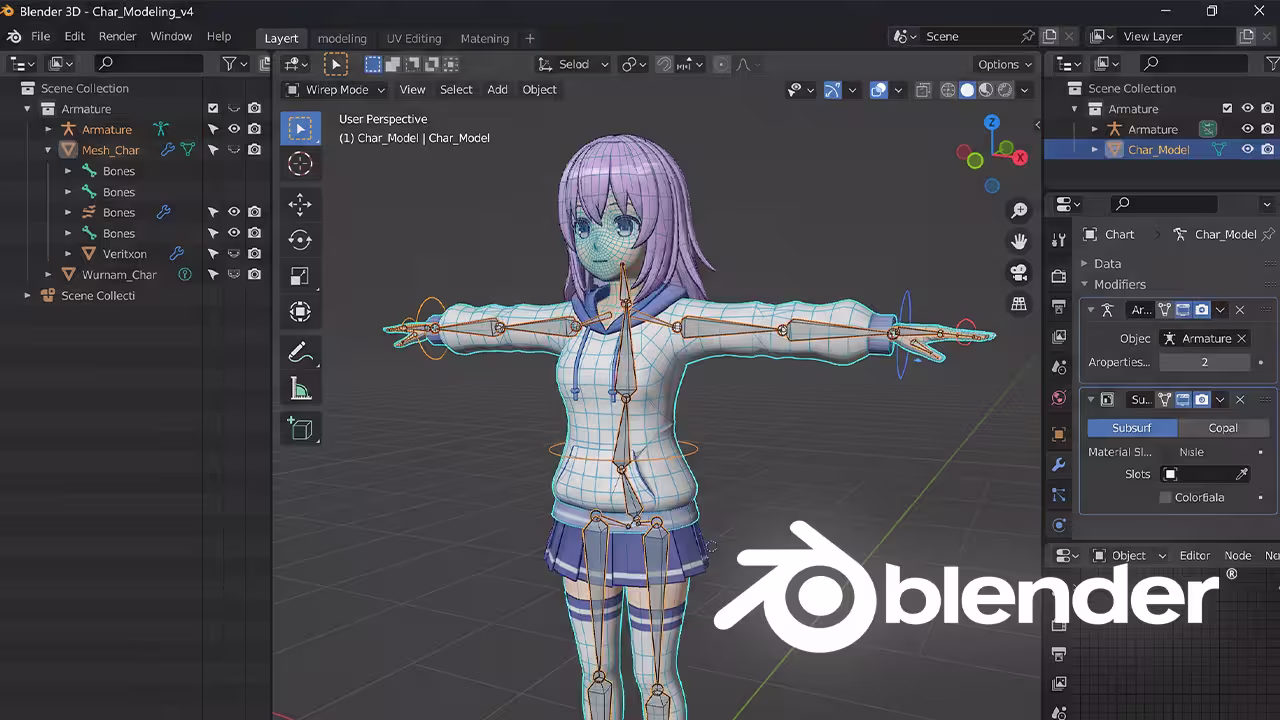Collapse the Mesh_Char tree item
1280x720 pixels.
coord(48,150)
